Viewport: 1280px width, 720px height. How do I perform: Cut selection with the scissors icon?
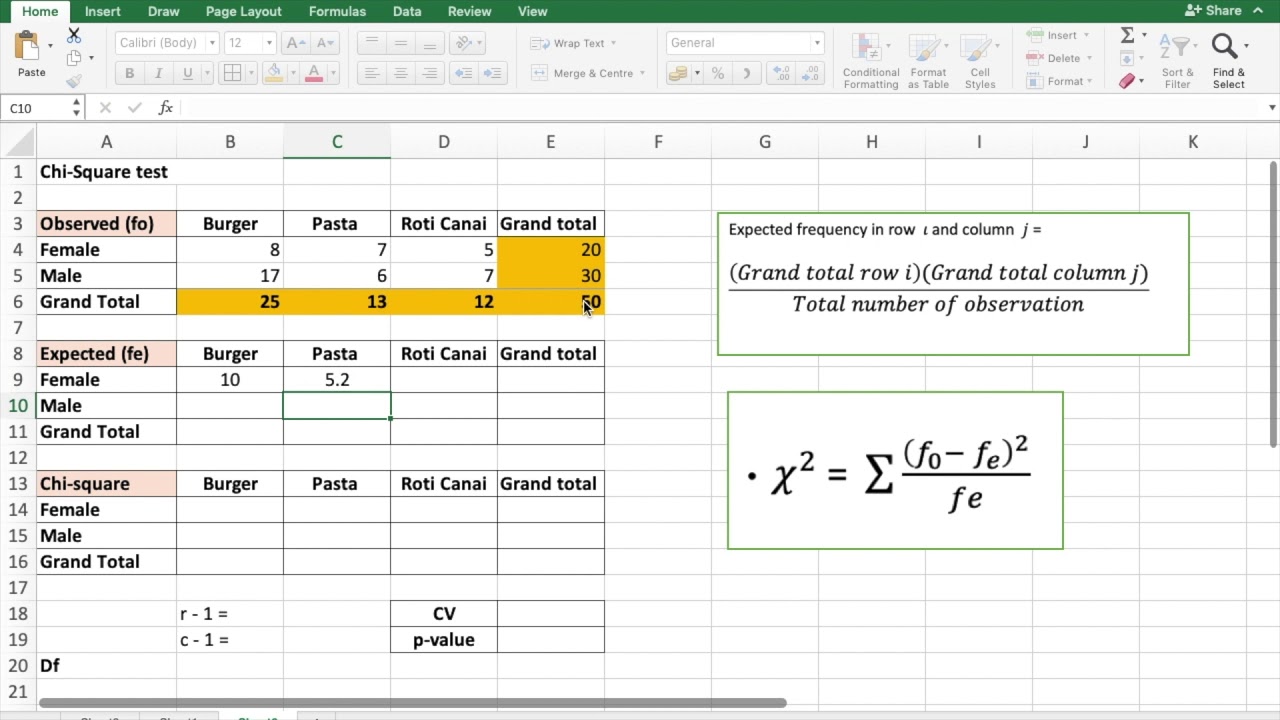click(74, 35)
